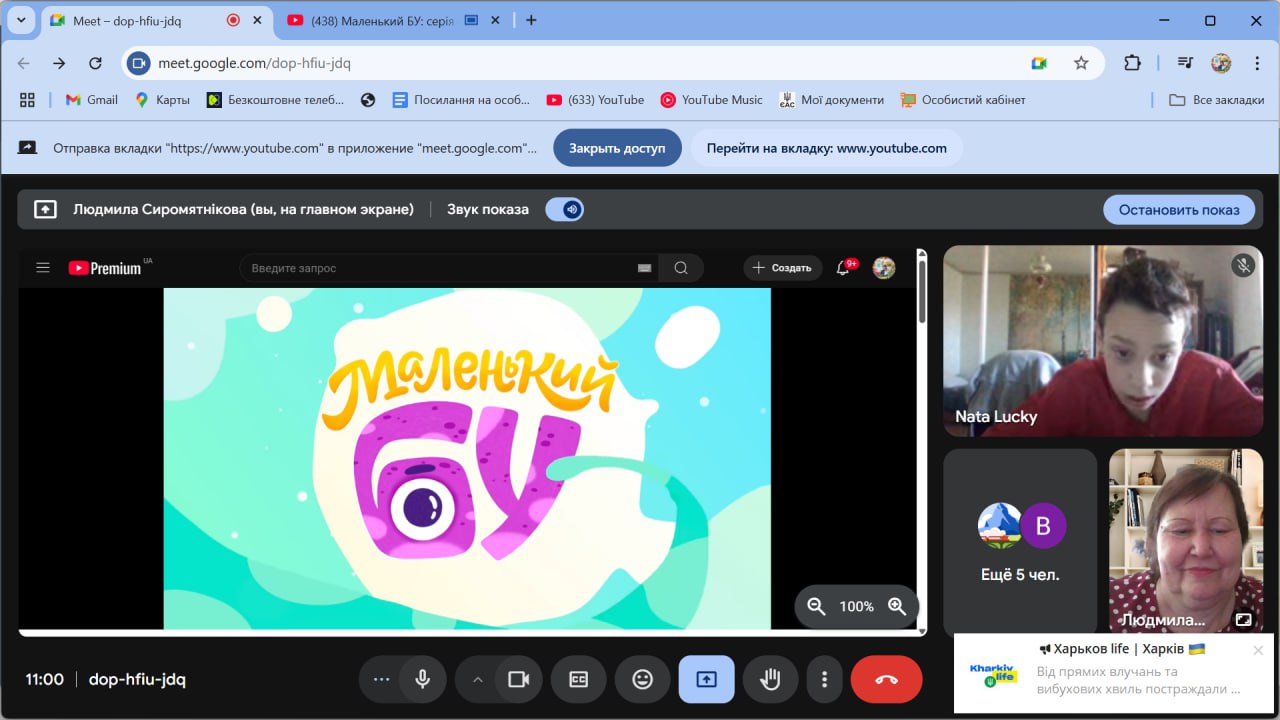The image size is (1280, 720).
Task: Open the Безкоштовне телеб... bookmark
Action: (x=275, y=100)
